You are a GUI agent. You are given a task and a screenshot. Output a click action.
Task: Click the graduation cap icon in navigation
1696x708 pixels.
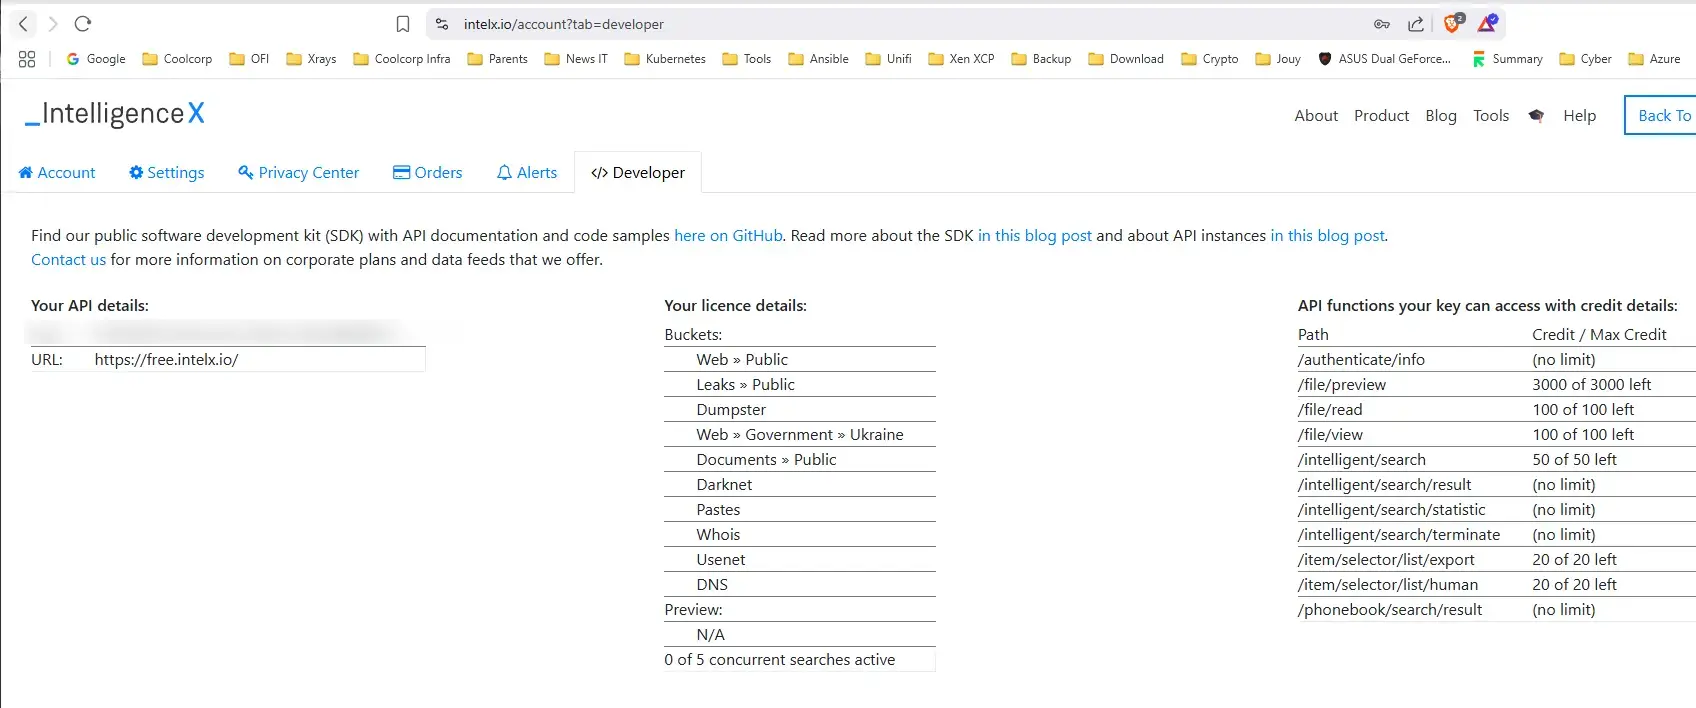(x=1536, y=116)
